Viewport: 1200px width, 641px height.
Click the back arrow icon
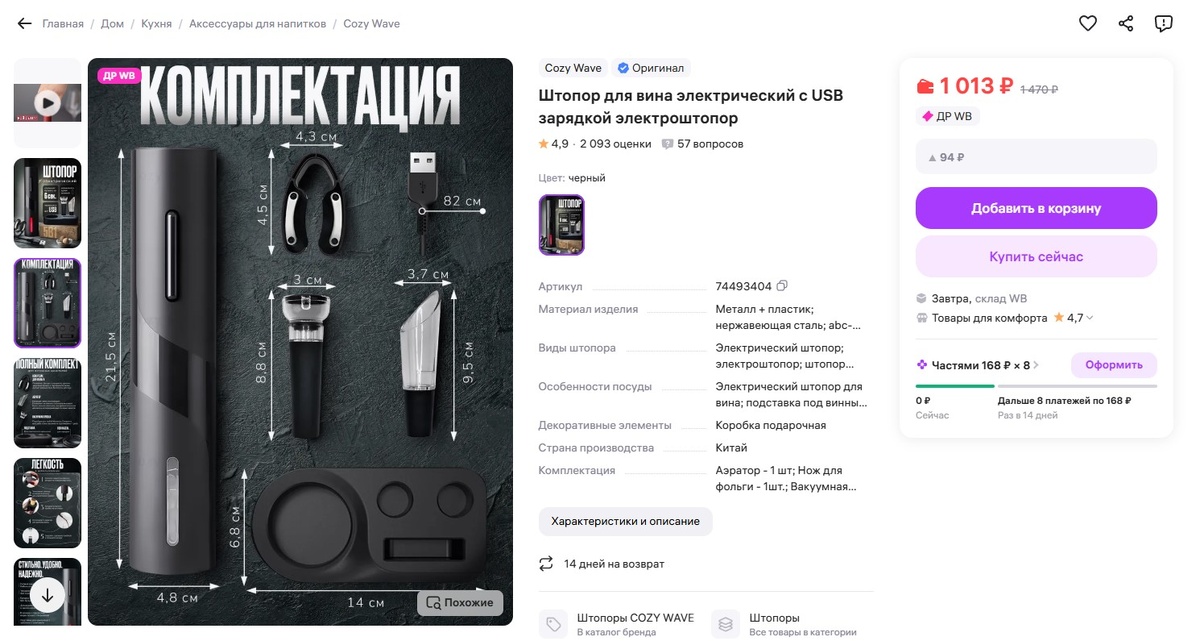[25, 24]
